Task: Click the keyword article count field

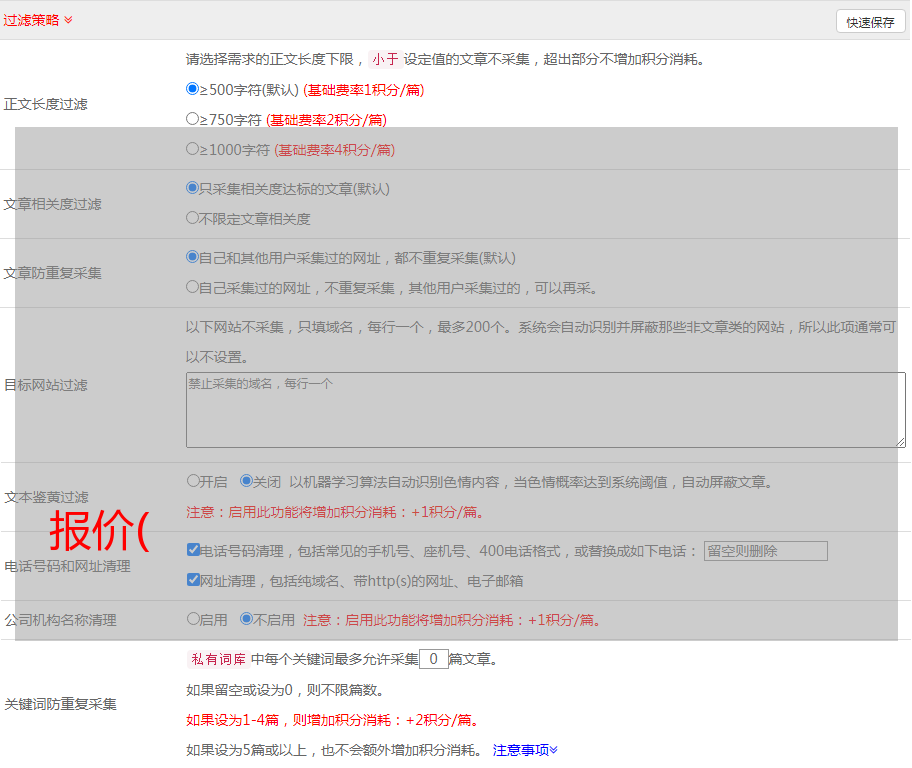Action: point(433,659)
